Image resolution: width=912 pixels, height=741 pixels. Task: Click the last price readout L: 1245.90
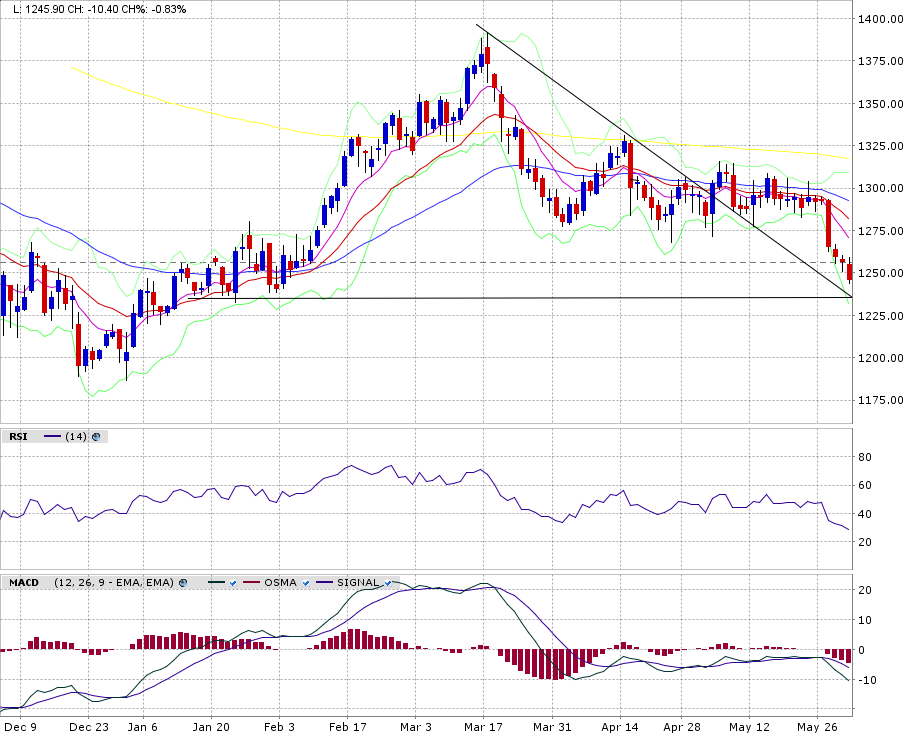40,9
